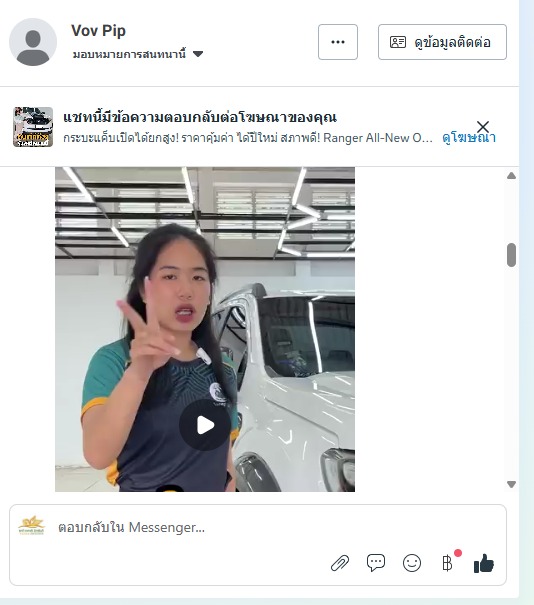Expand the มอบหมายการสนทนานี้ dropdown arrow
534x605 pixels.
(198, 54)
